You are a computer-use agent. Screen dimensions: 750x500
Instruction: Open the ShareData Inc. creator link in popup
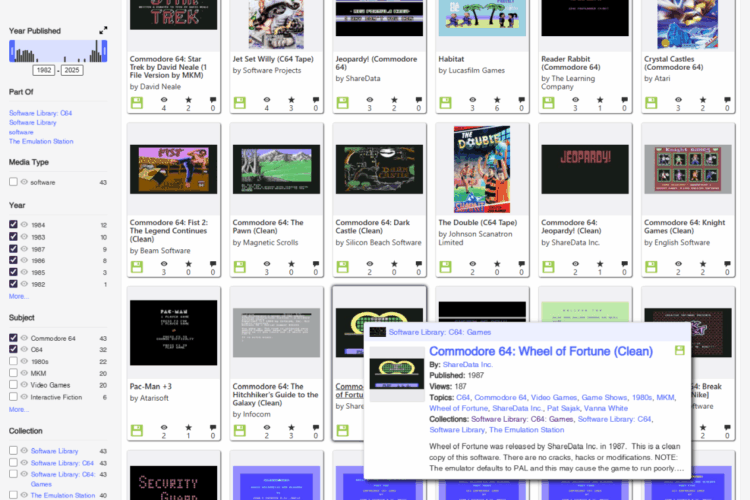pyautogui.click(x=467, y=365)
